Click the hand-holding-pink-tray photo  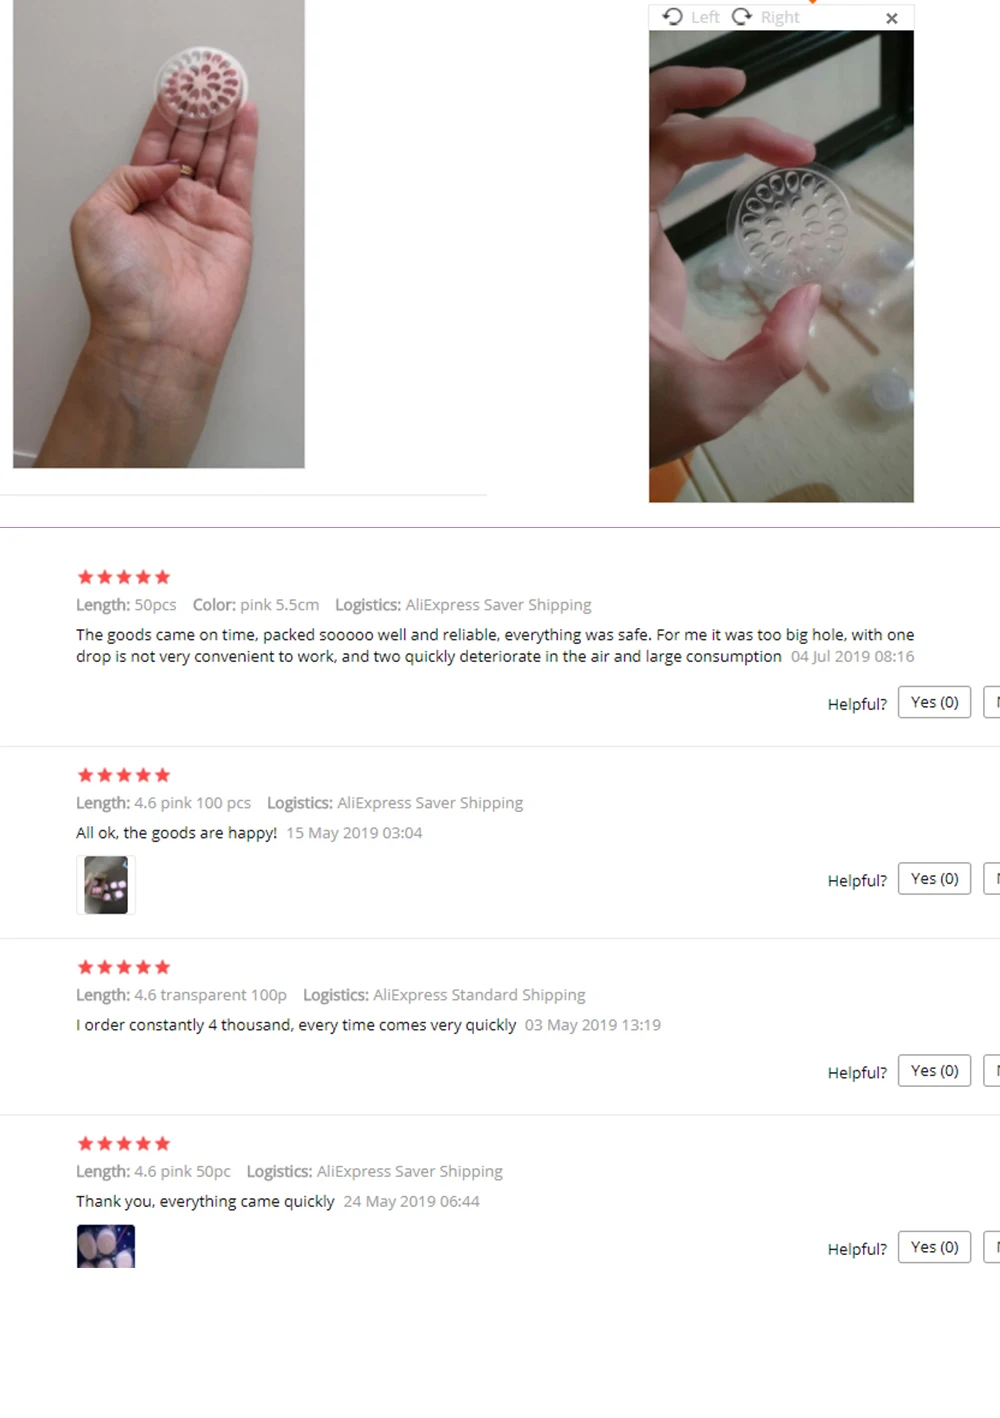(x=159, y=234)
